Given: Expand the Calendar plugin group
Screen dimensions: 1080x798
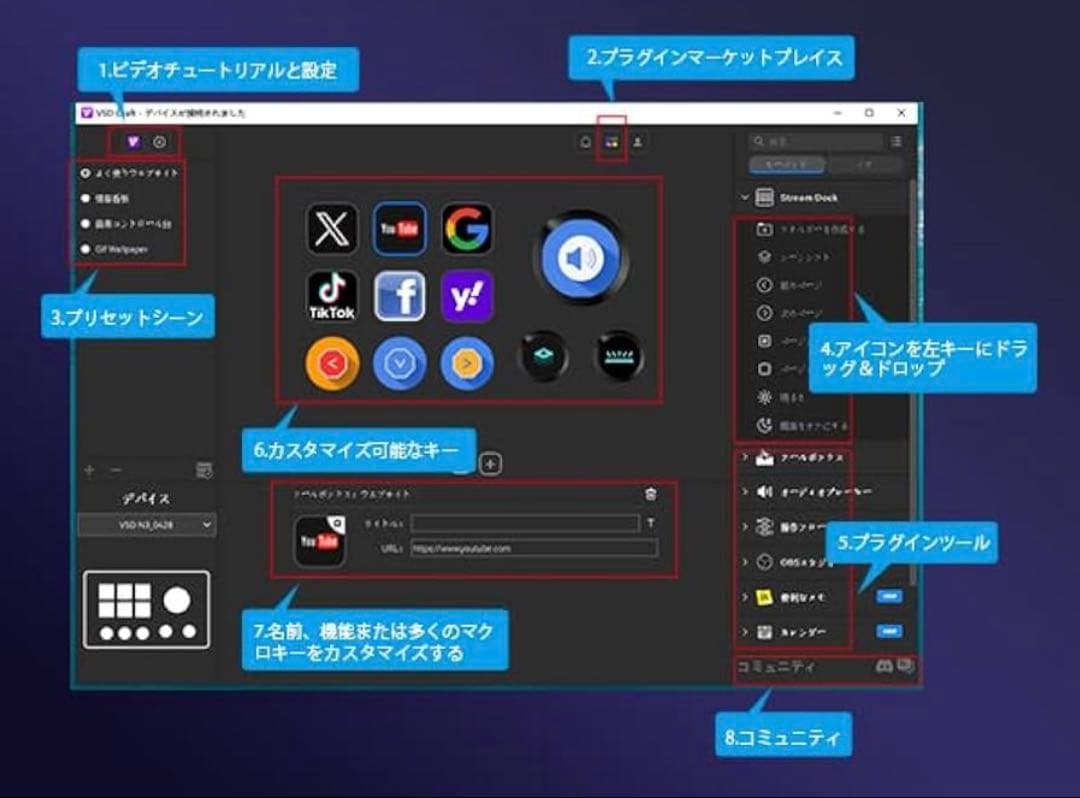Looking at the screenshot, I should [745, 631].
